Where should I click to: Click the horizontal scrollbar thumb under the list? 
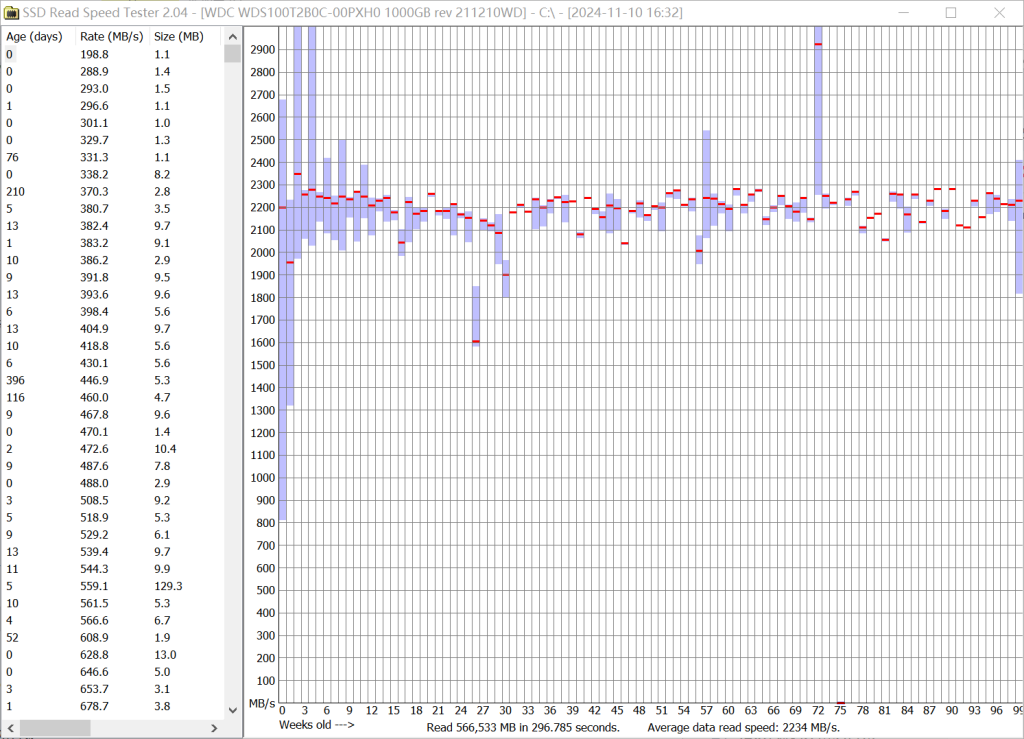(55, 727)
